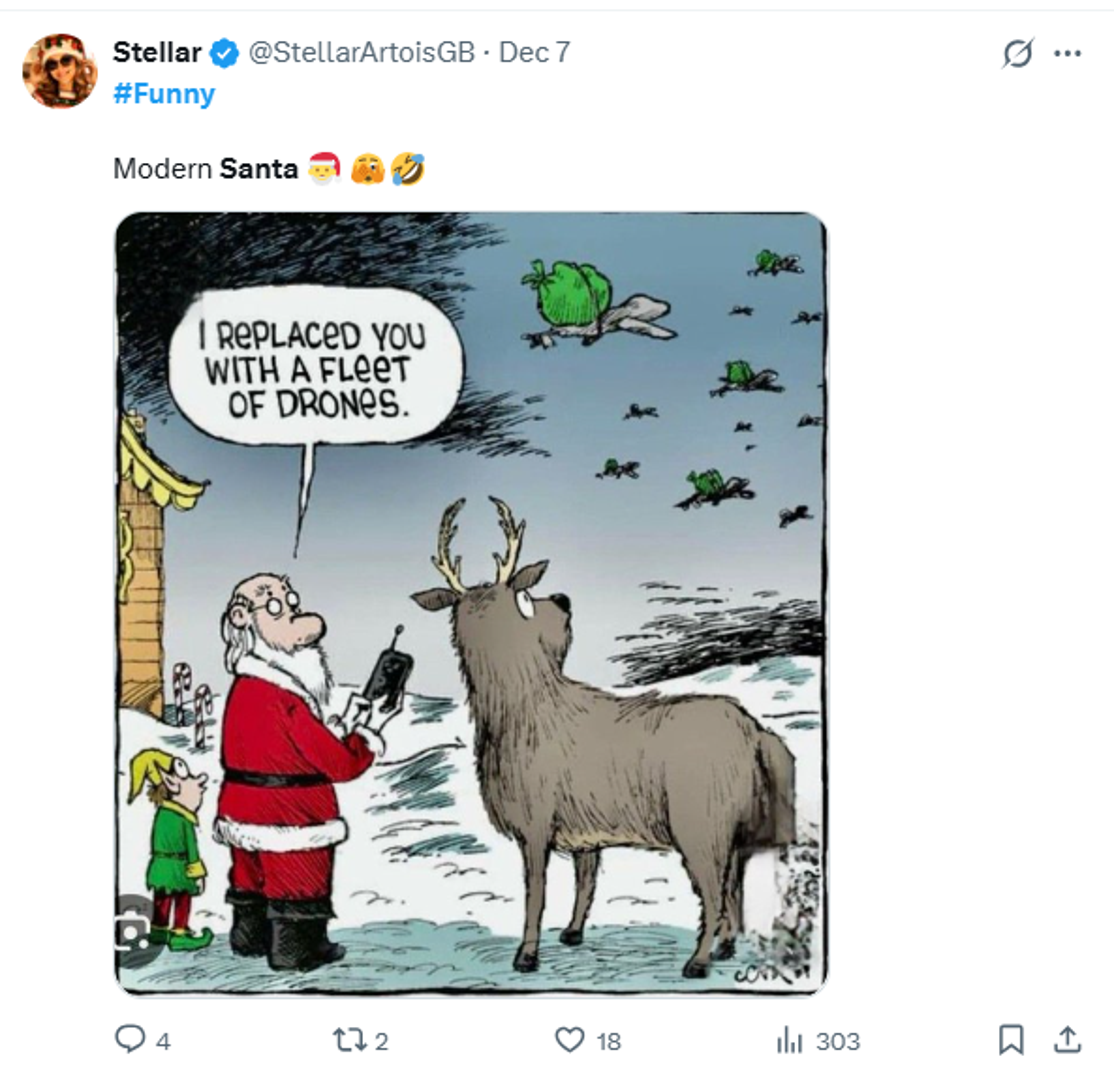
Task: Click the share upload arrow icon
Action: click(x=1067, y=1041)
